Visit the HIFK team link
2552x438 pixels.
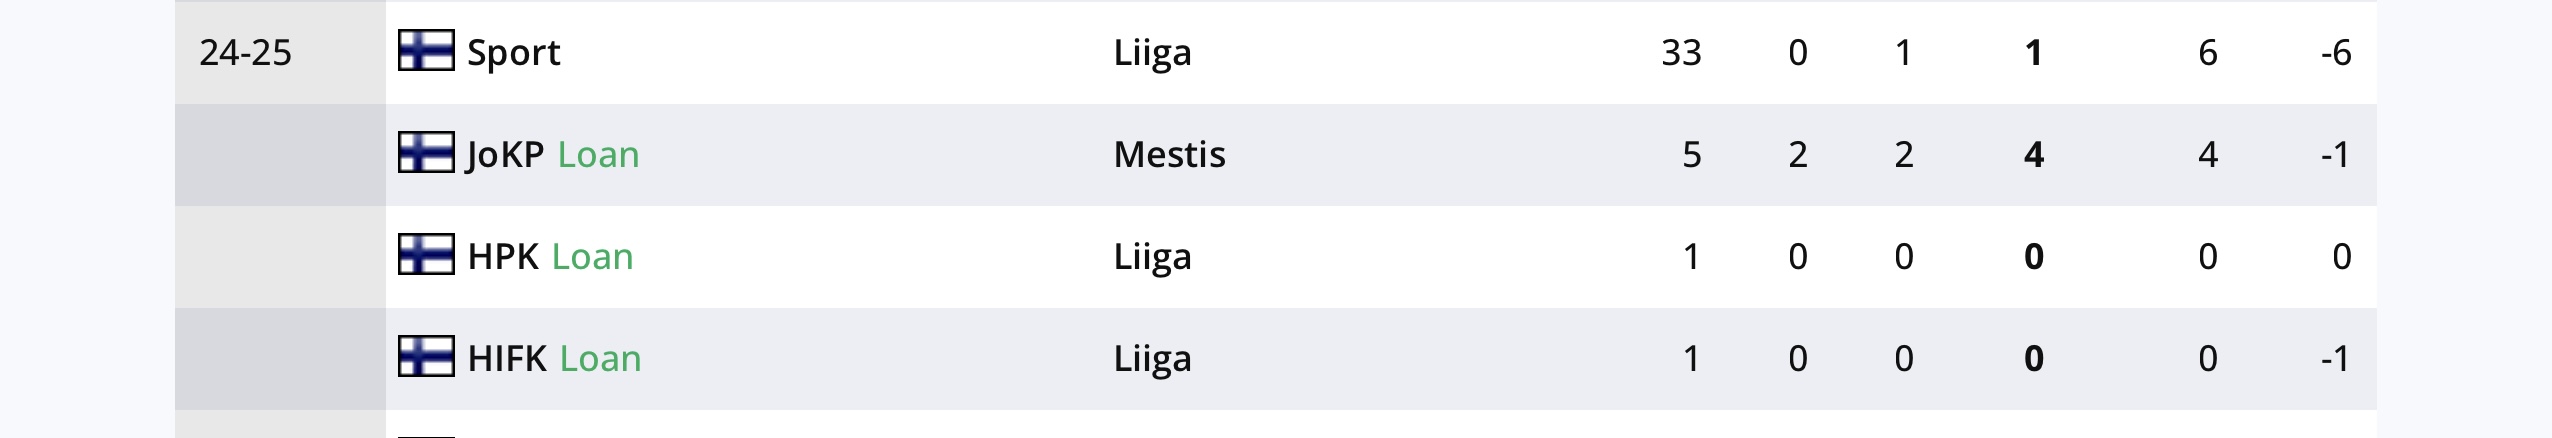(x=507, y=359)
